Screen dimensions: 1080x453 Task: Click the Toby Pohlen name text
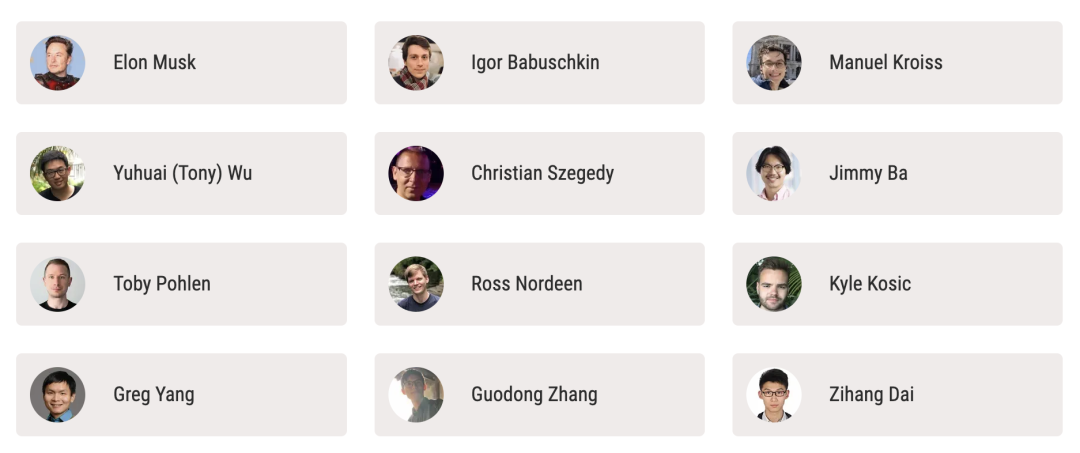(162, 284)
